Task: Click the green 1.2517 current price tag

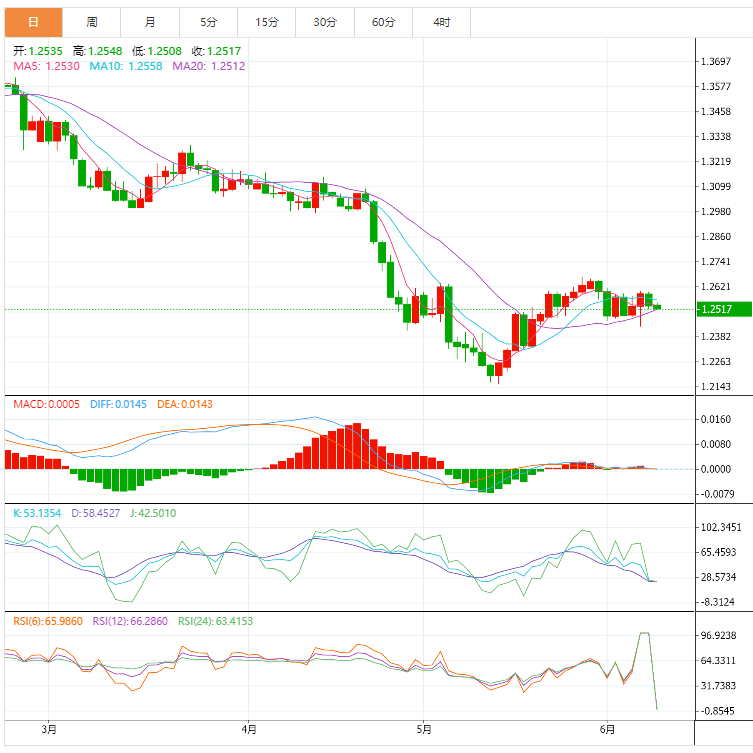Action: click(x=724, y=309)
